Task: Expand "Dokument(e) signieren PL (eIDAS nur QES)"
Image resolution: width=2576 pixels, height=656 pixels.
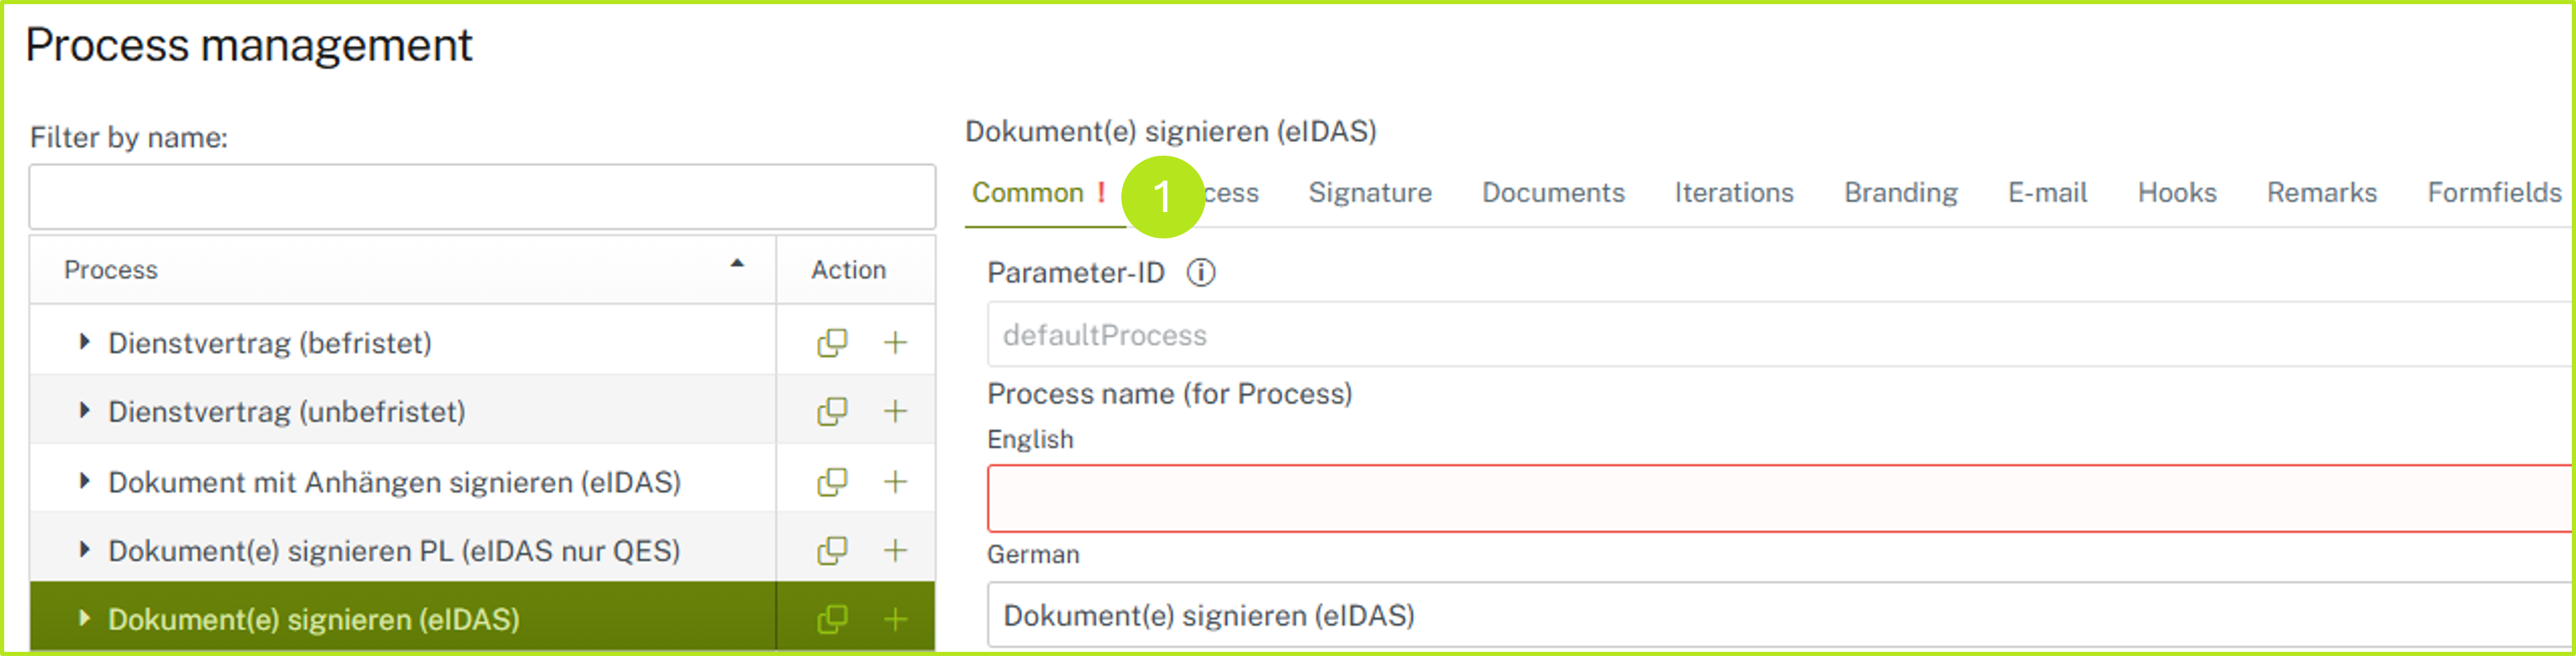Action: [x=84, y=548]
